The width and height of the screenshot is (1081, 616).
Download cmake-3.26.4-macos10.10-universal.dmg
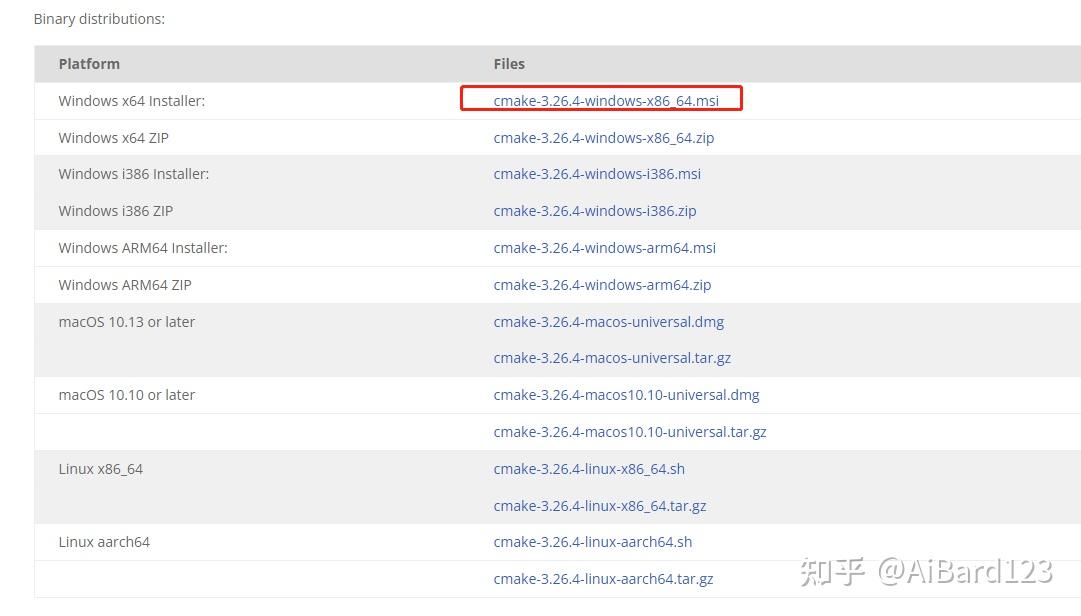point(627,396)
